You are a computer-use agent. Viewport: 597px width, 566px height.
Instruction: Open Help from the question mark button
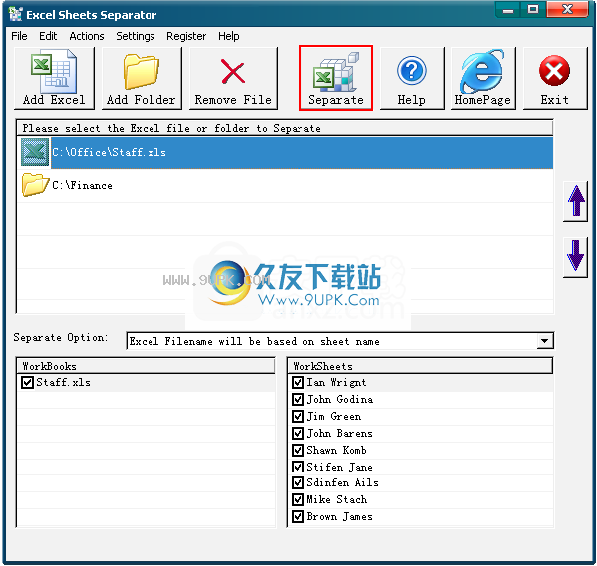click(x=412, y=78)
